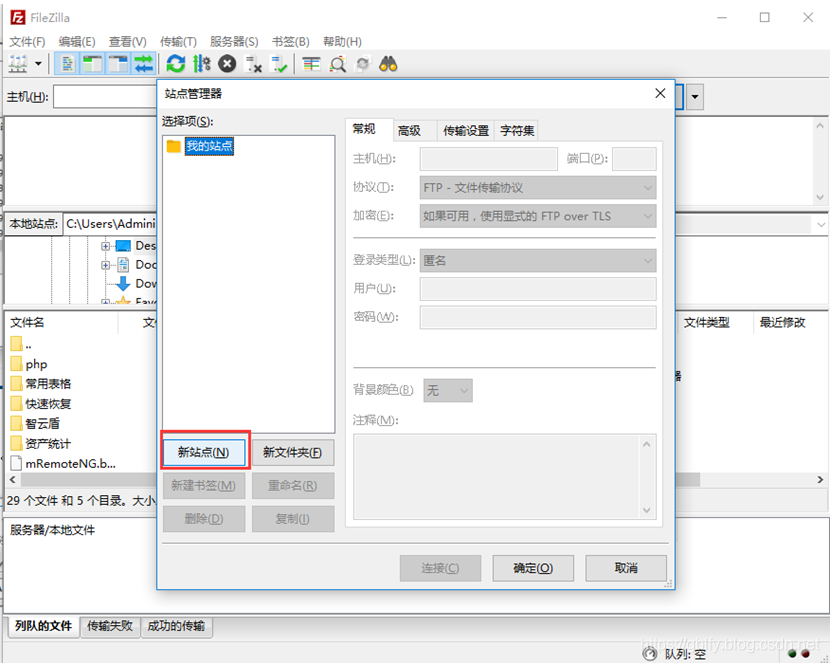The height and width of the screenshot is (663, 830).
Task: Expand the Des... desktop tree node
Action: click(105, 246)
